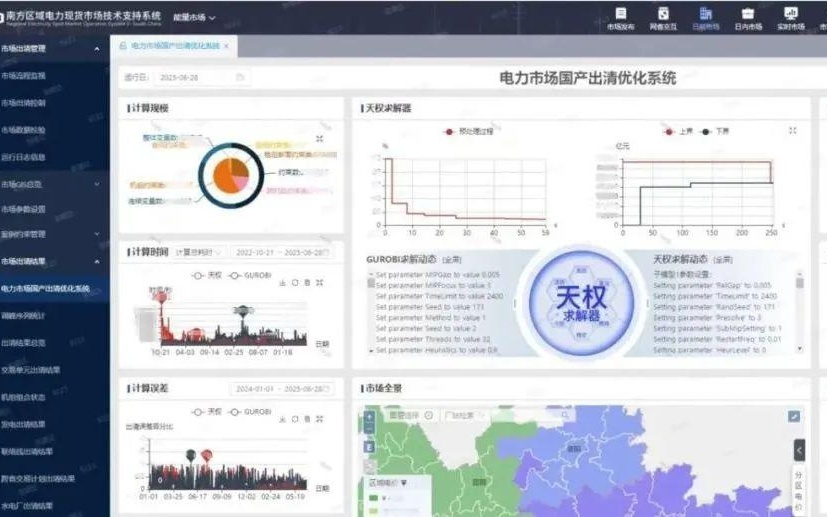Click 计算误差 date range field
827x517 pixels.
(282, 389)
